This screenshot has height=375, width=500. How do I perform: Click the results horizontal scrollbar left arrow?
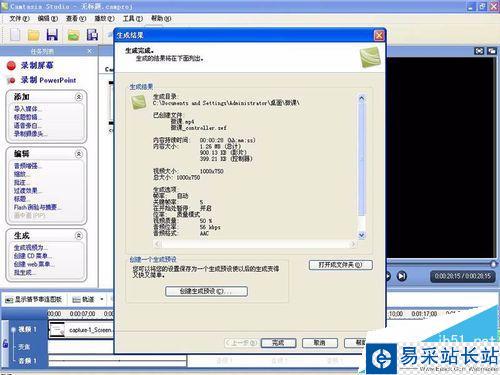click(x=157, y=244)
